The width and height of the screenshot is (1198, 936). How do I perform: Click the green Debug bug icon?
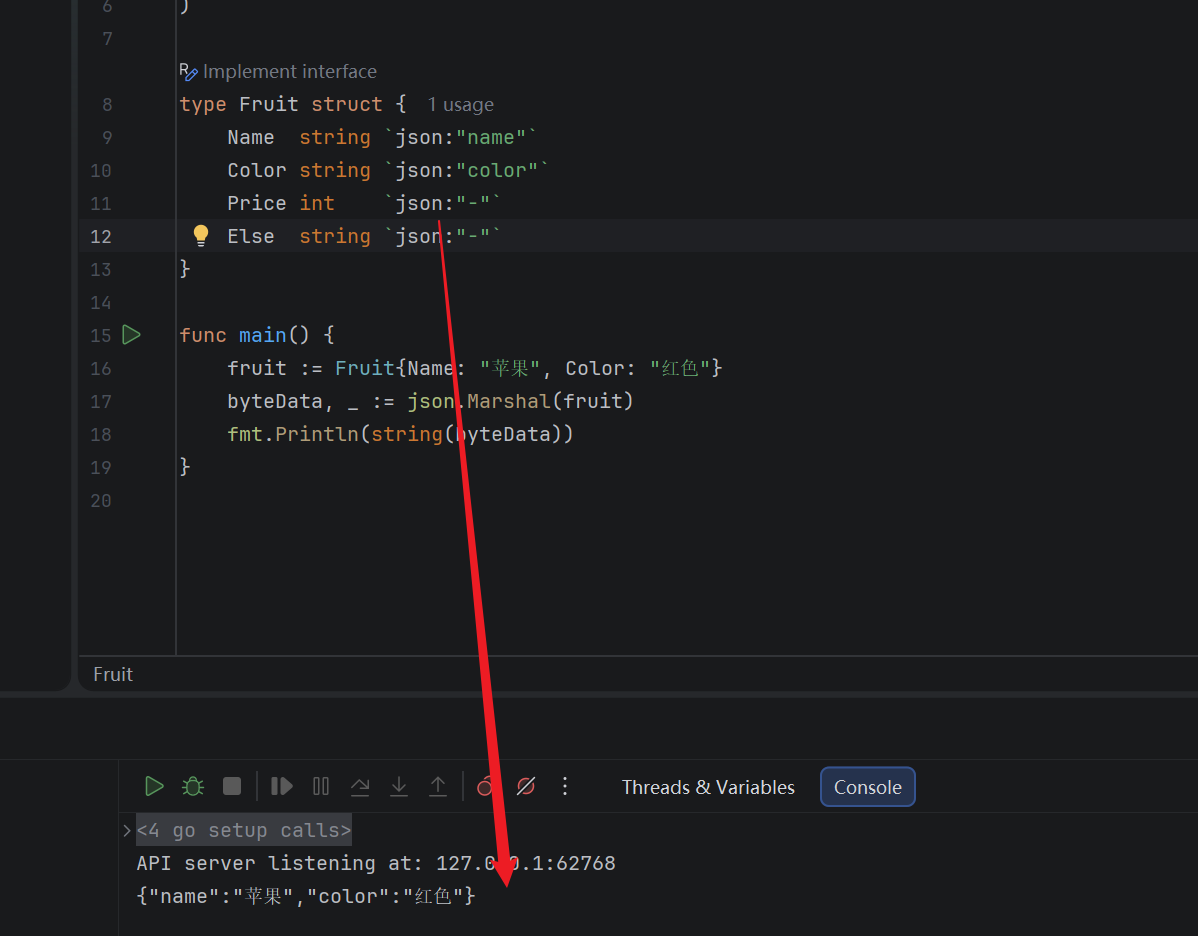(x=193, y=787)
